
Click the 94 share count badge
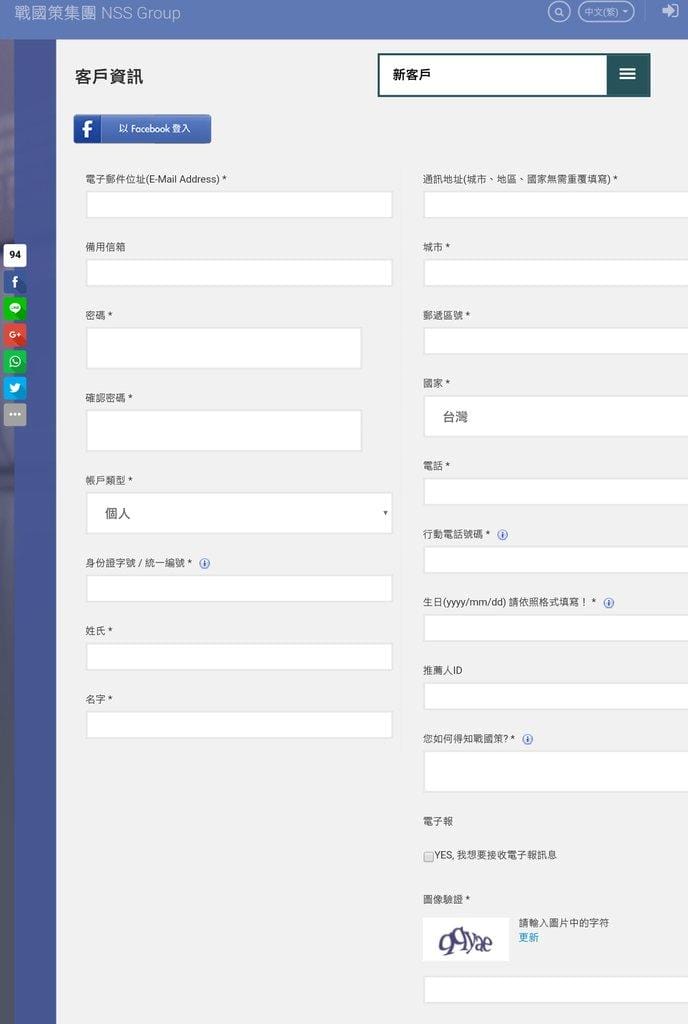click(15, 255)
